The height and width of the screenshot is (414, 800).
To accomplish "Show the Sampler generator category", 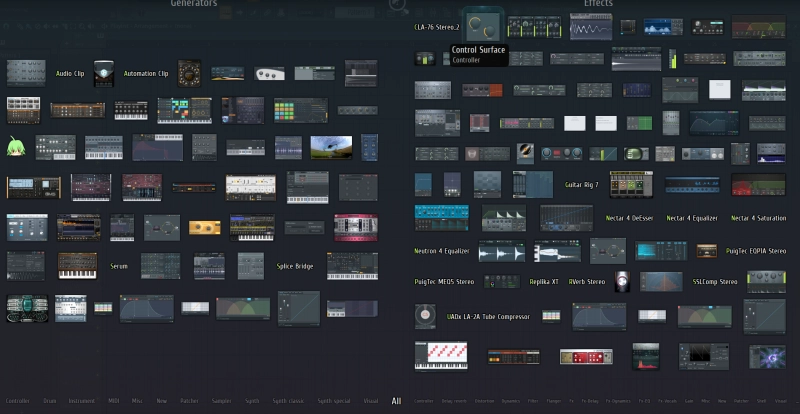I will pyautogui.click(x=222, y=401).
